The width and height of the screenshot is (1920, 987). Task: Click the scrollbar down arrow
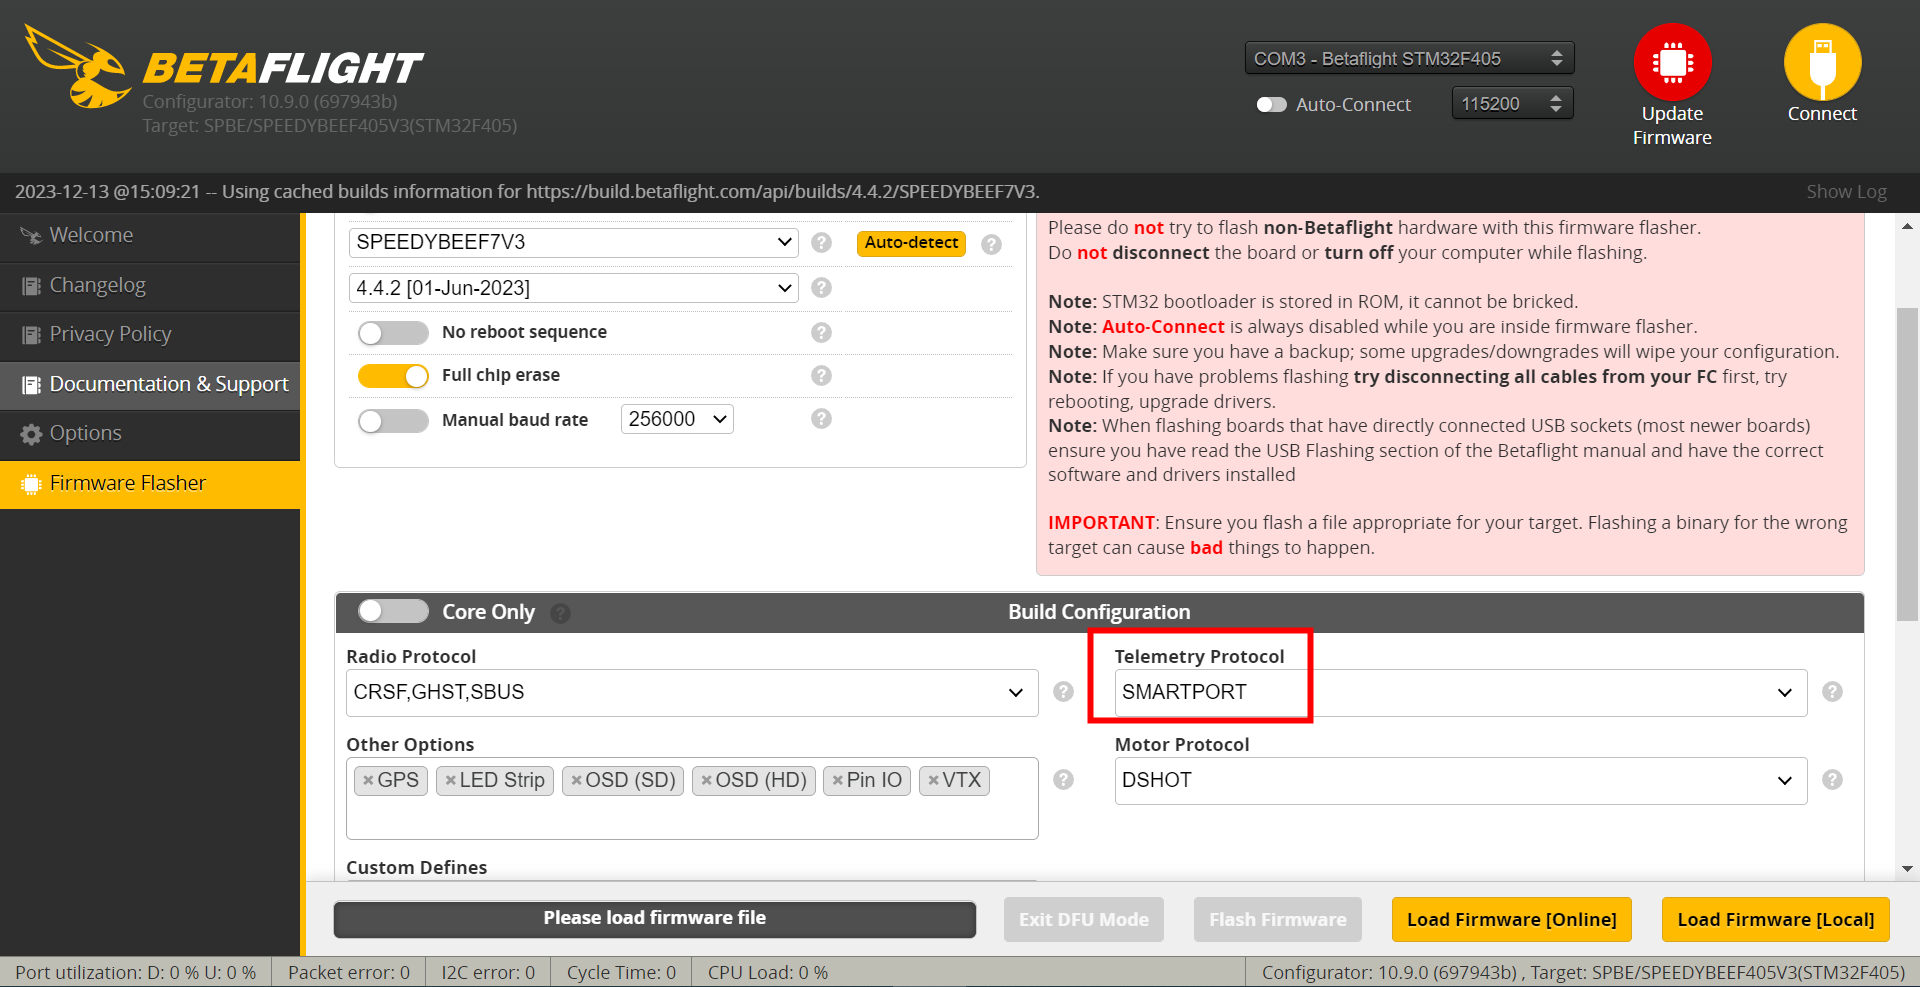(1907, 869)
